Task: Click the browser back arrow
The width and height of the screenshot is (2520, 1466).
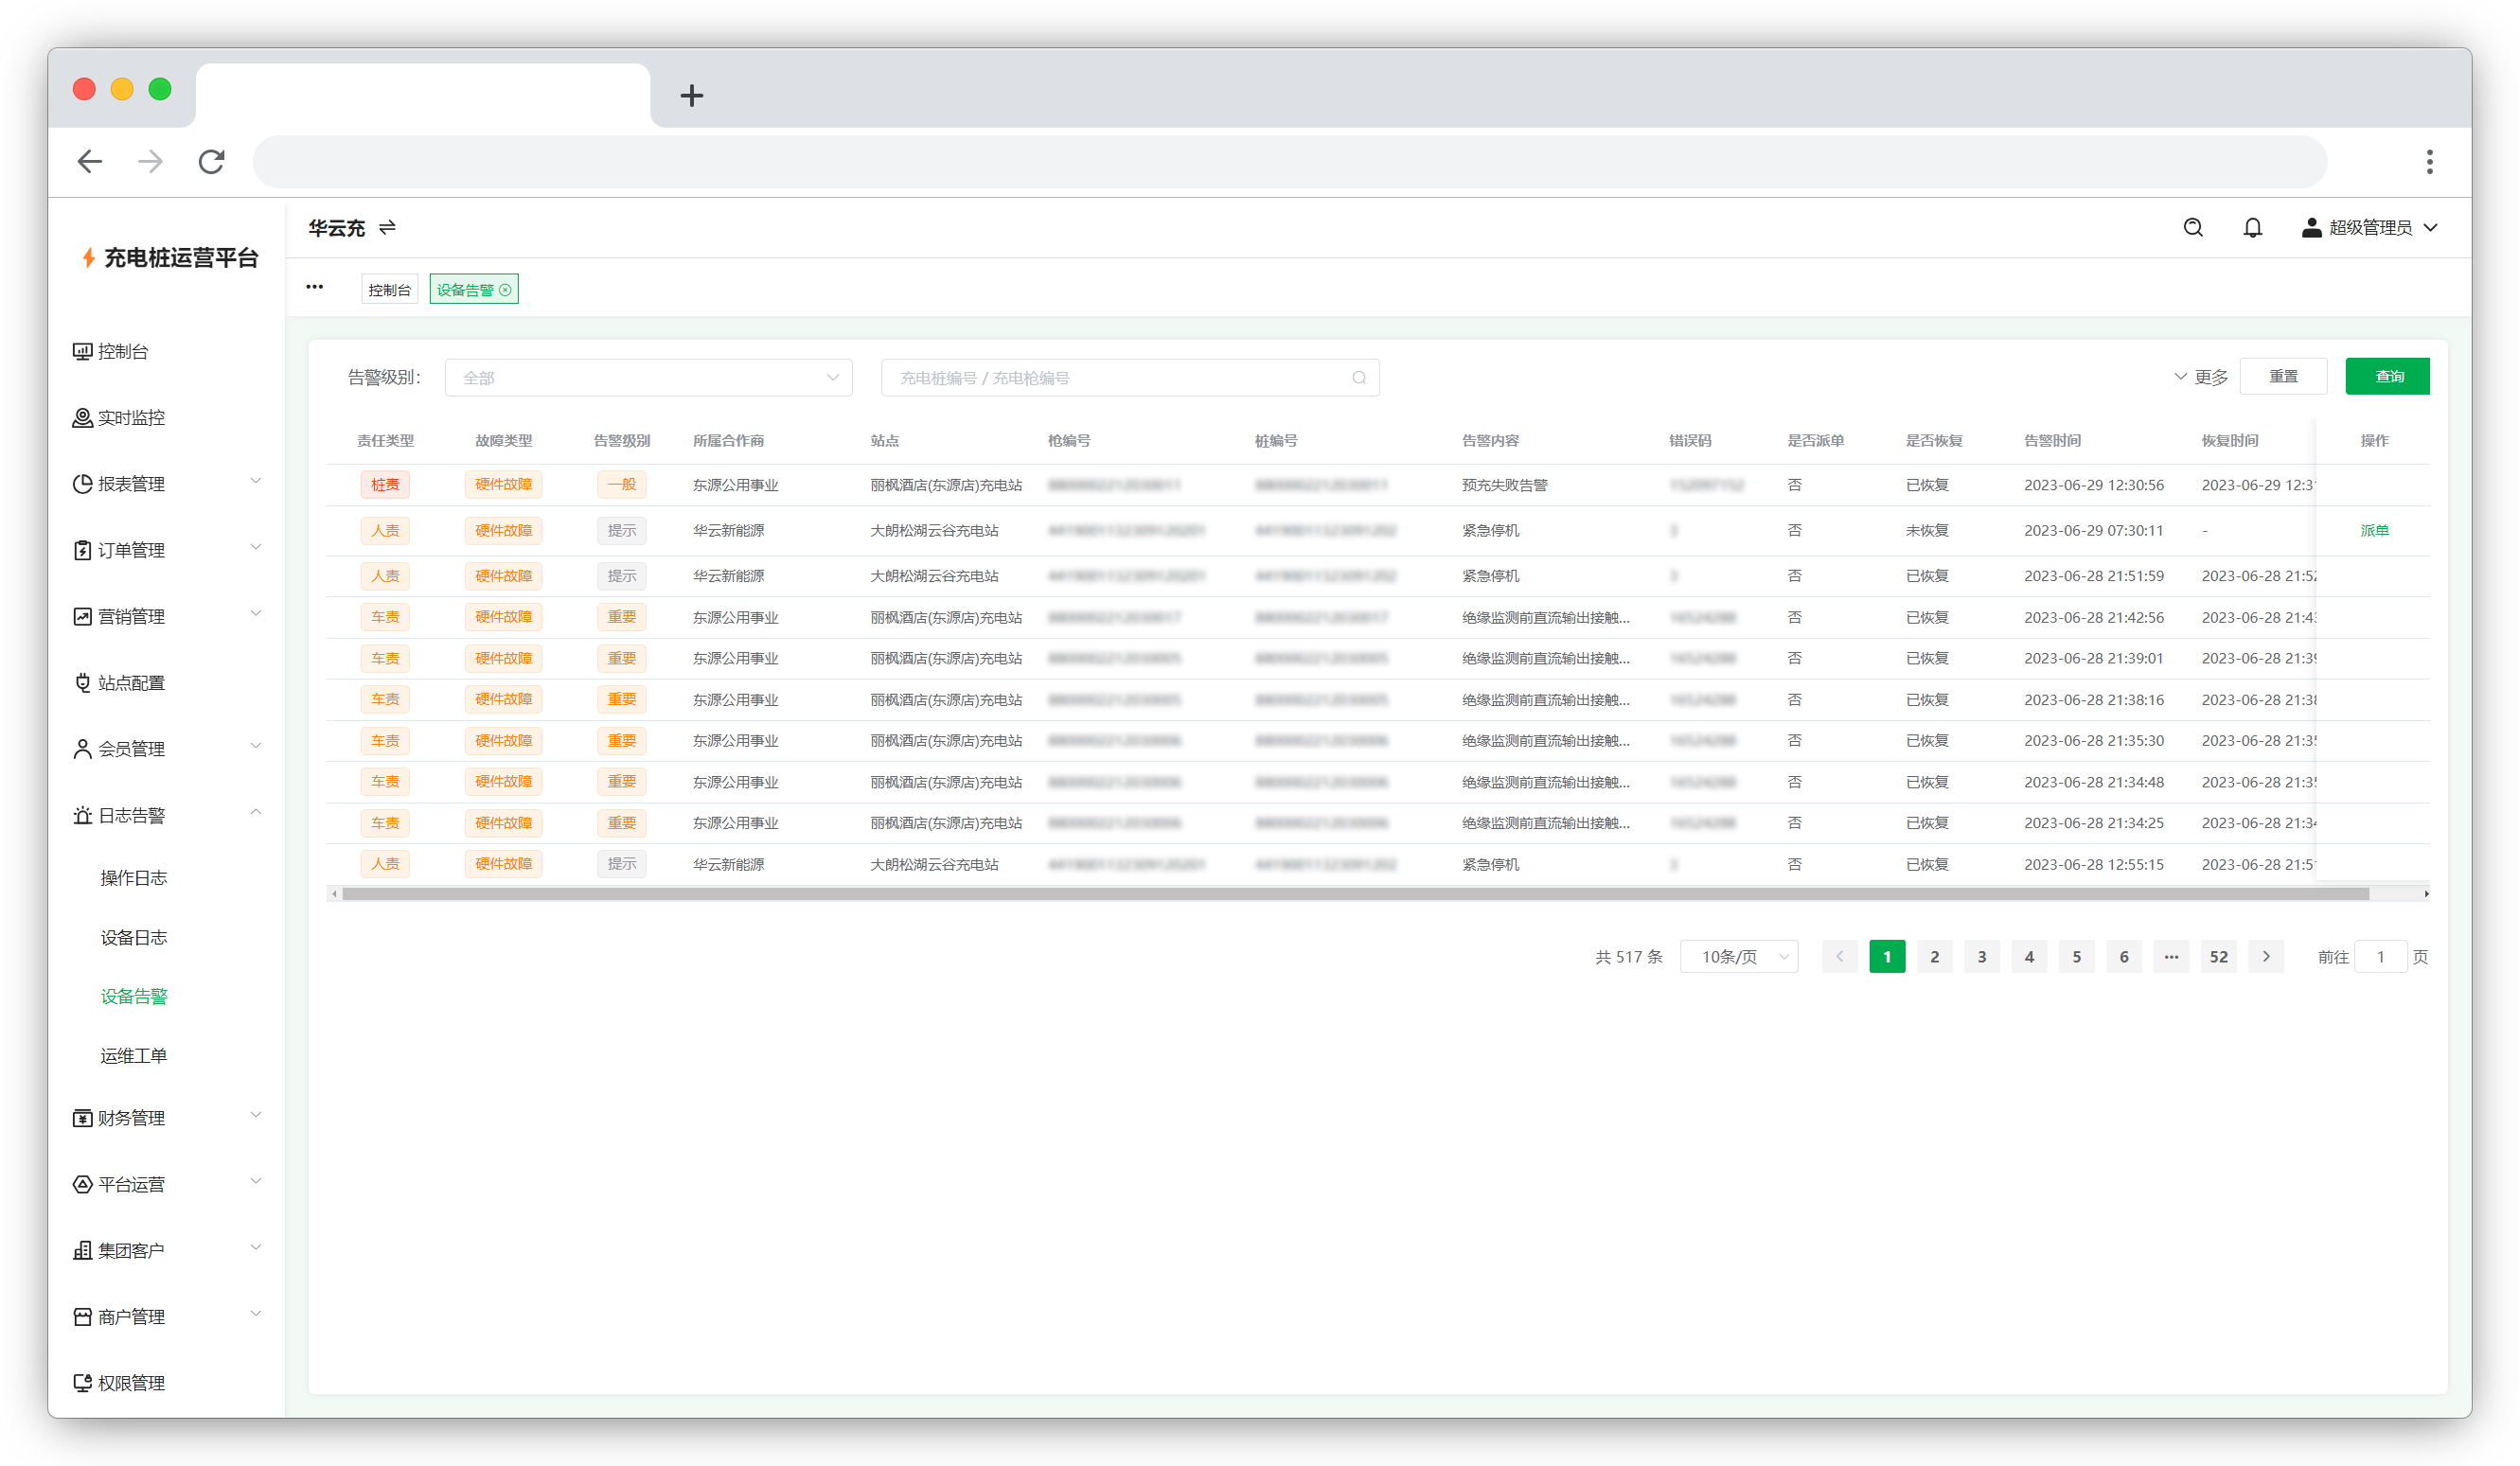Action: (90, 162)
